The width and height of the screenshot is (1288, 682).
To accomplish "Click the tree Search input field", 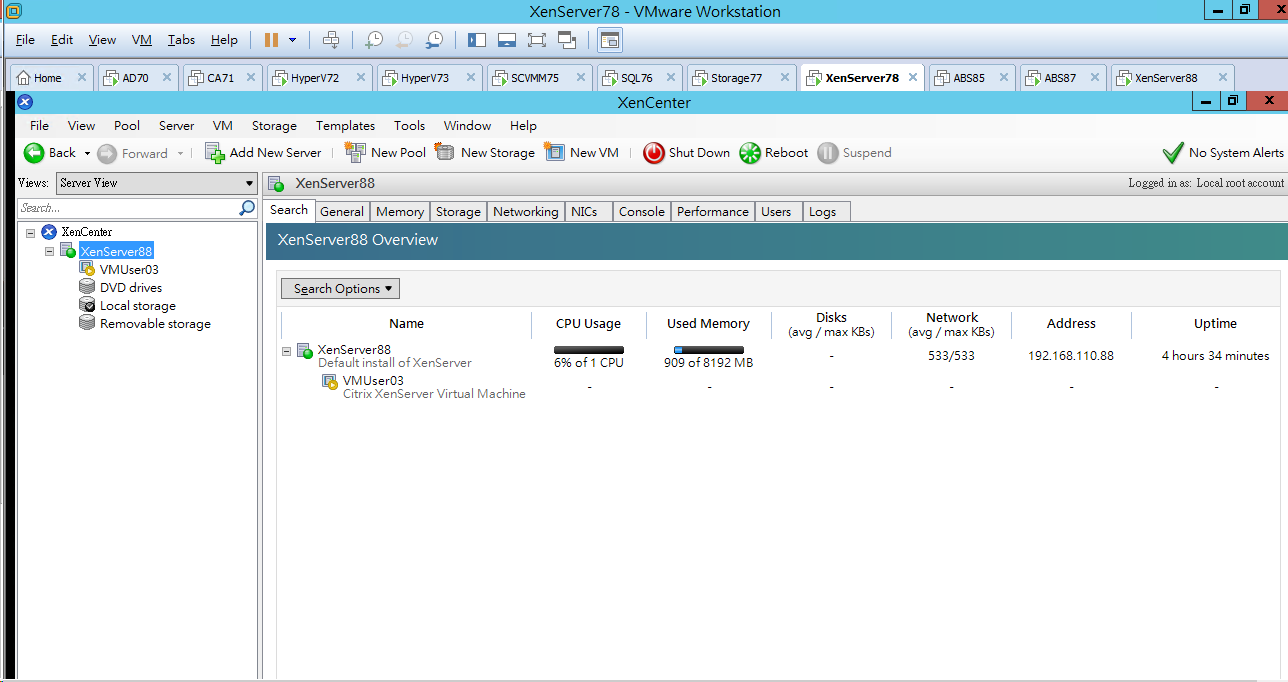I will pos(128,208).
